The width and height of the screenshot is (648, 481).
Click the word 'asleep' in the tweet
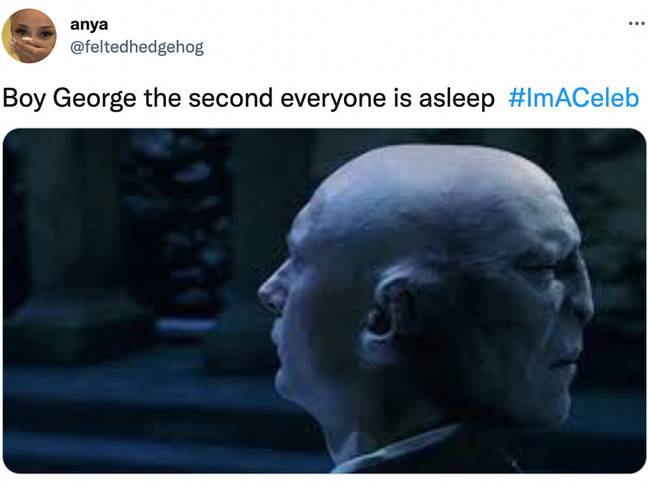point(457,99)
